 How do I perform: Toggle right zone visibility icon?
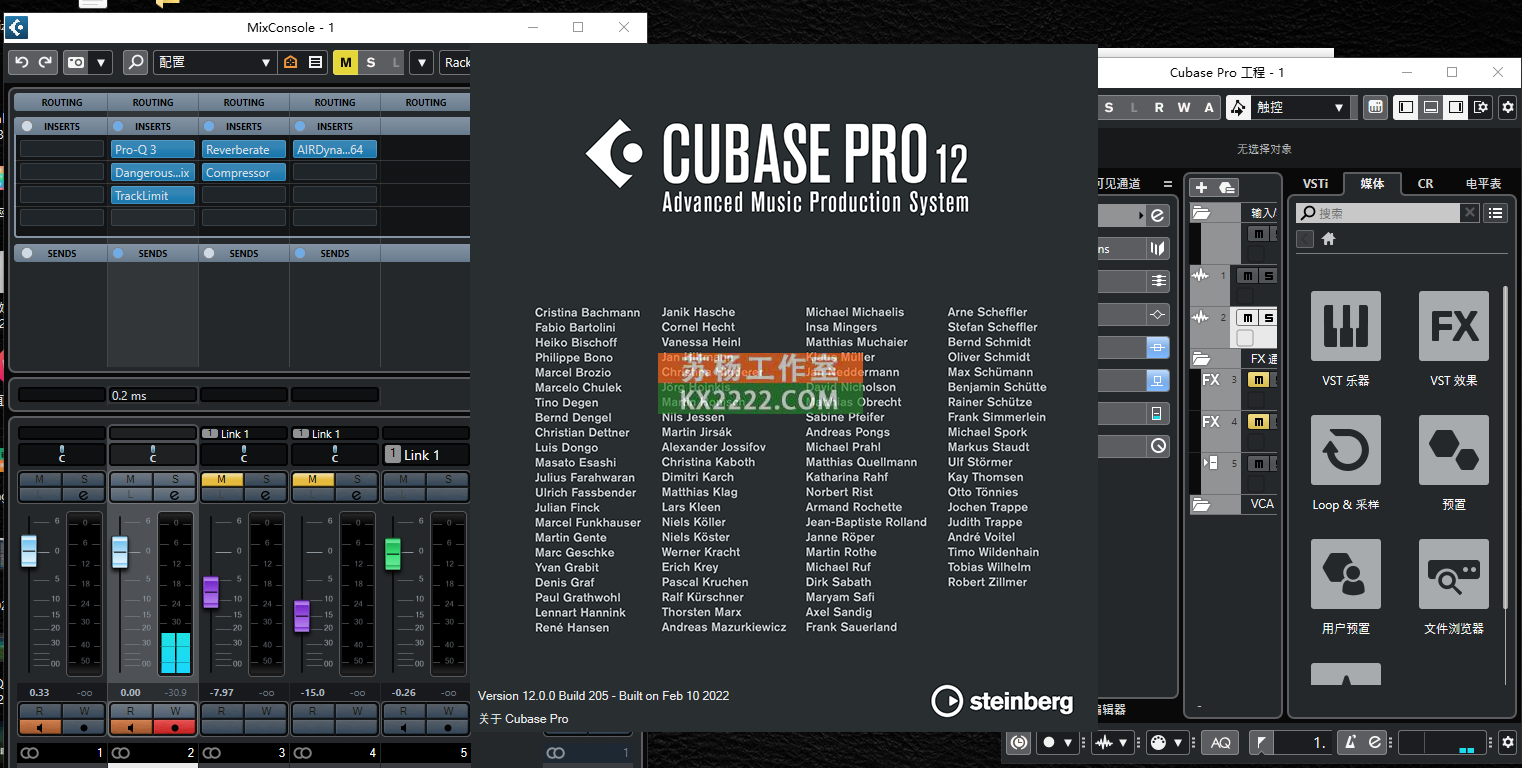coord(1456,107)
